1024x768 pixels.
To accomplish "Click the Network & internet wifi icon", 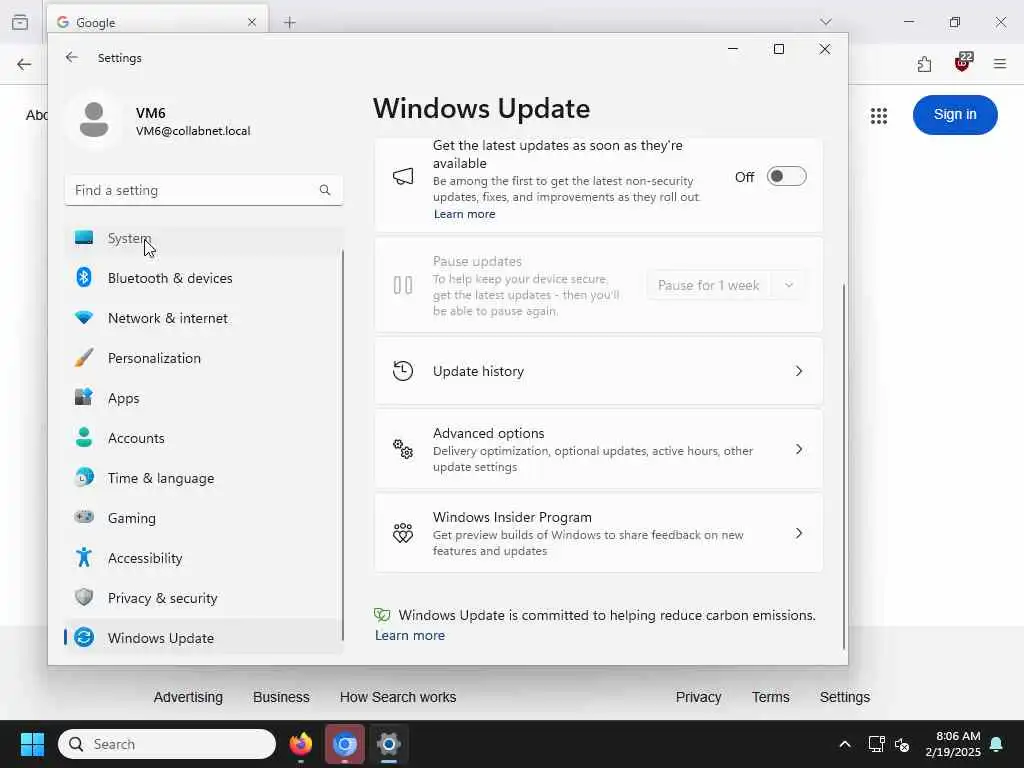I will point(84,318).
